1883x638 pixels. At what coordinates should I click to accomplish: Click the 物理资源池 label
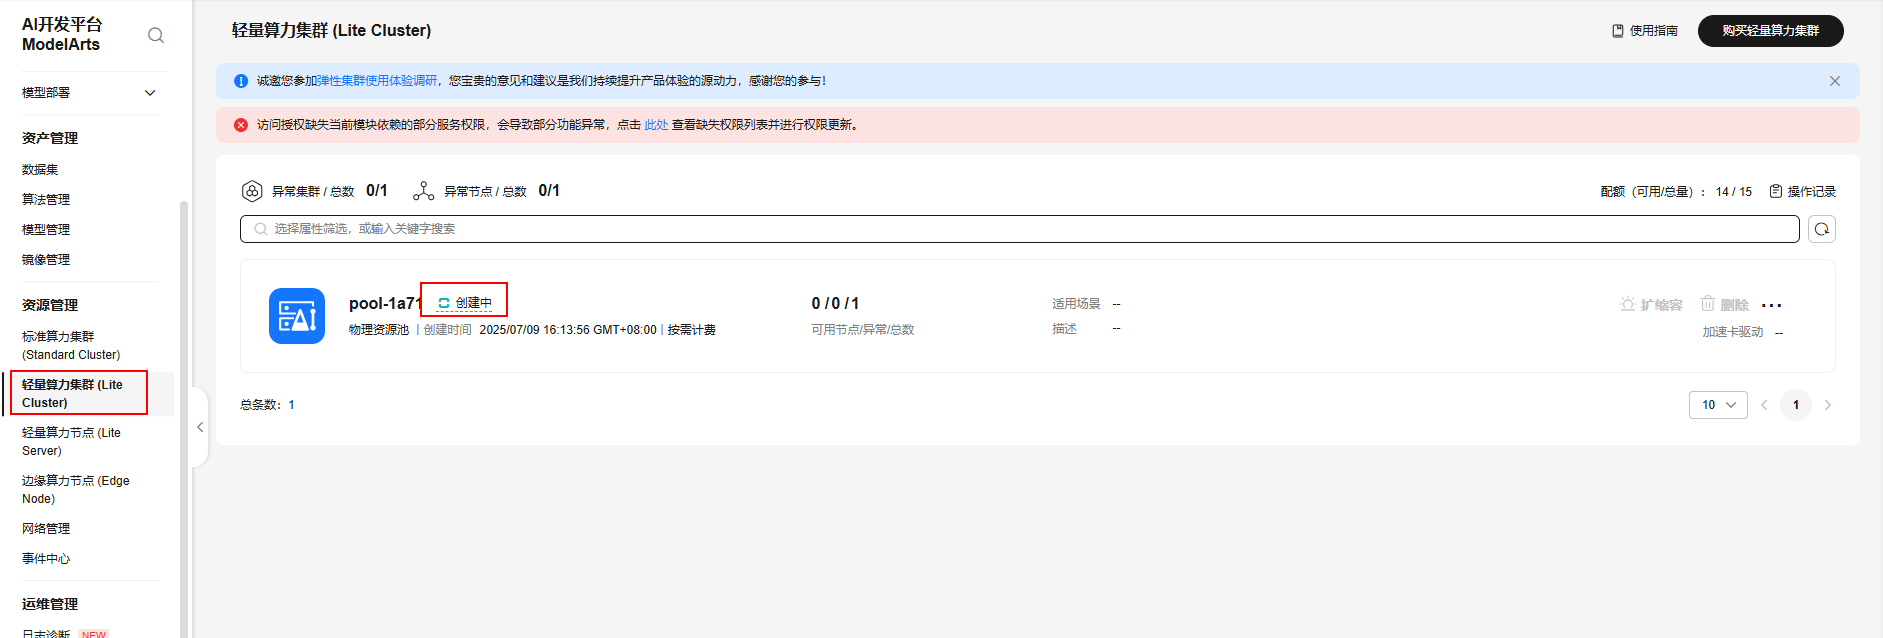click(x=379, y=330)
